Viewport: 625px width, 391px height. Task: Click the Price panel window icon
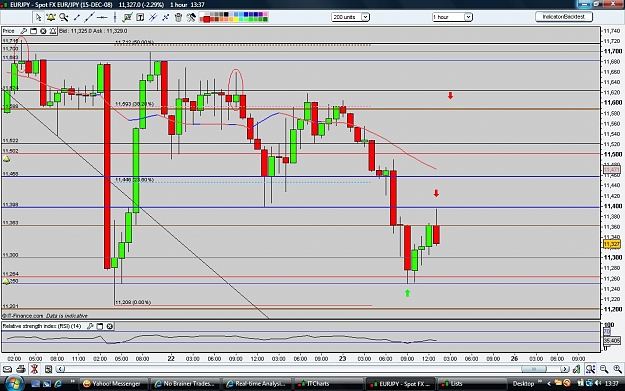33,31
